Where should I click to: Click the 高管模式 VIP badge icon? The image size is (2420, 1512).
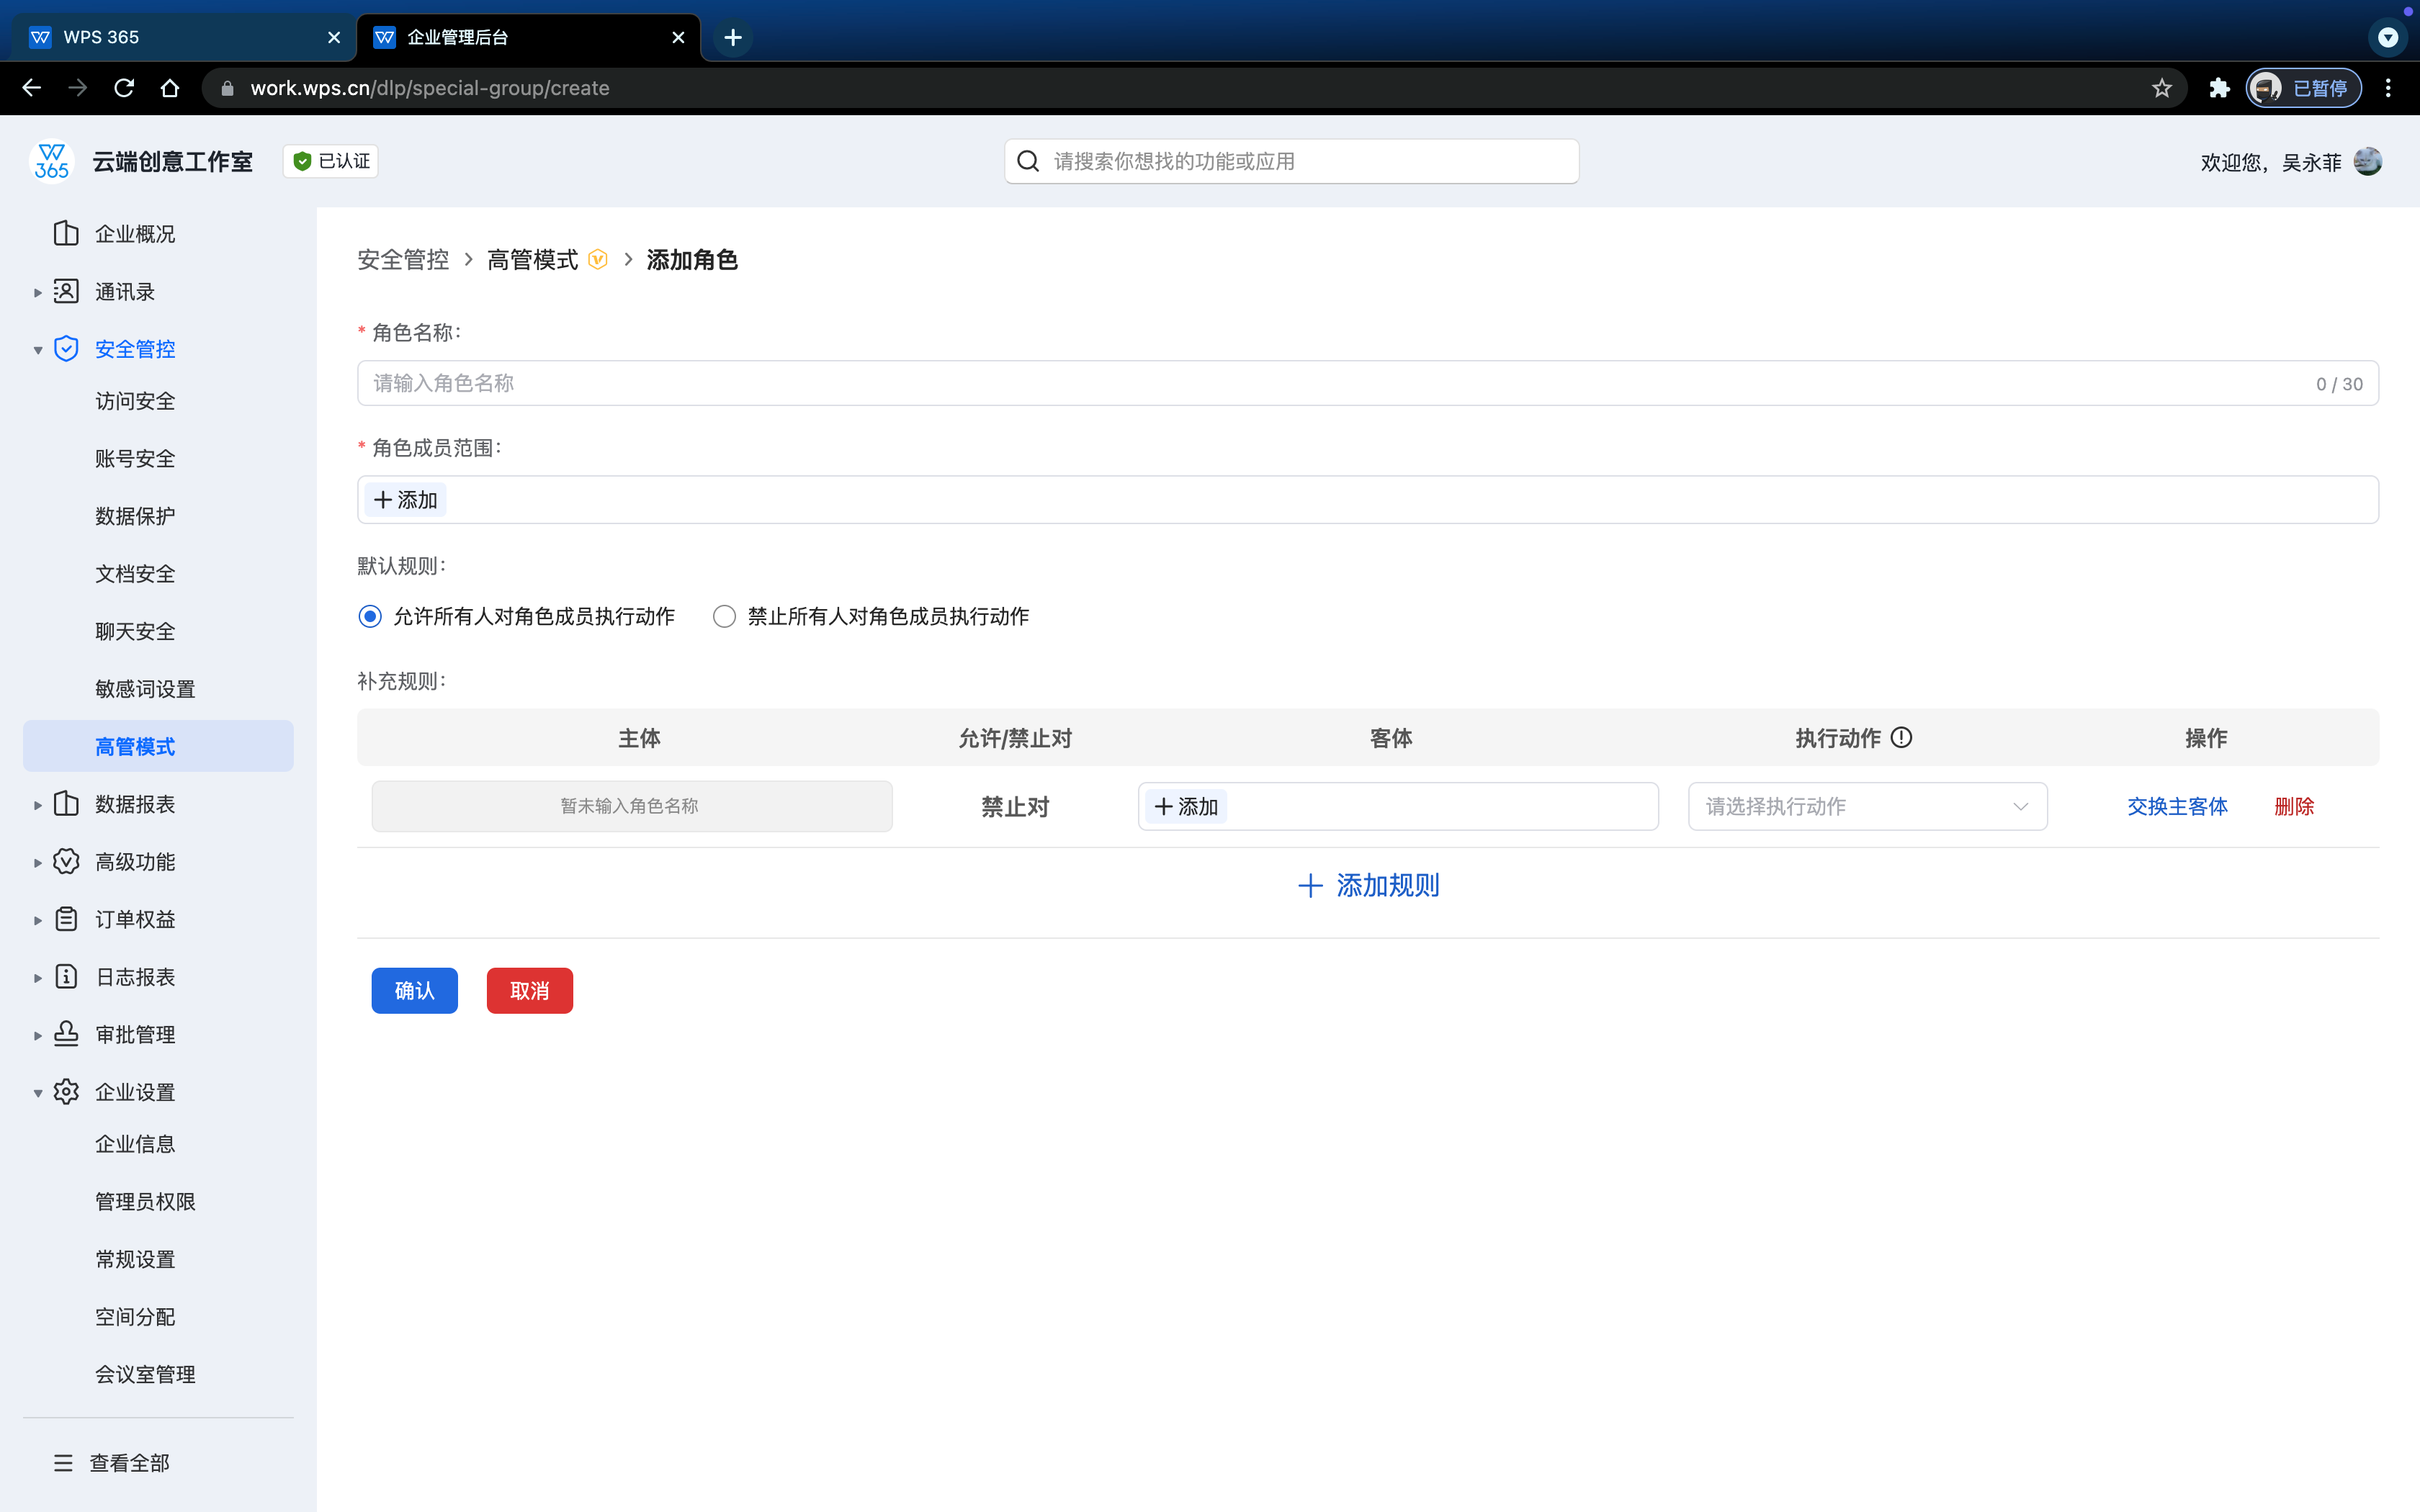click(x=598, y=260)
